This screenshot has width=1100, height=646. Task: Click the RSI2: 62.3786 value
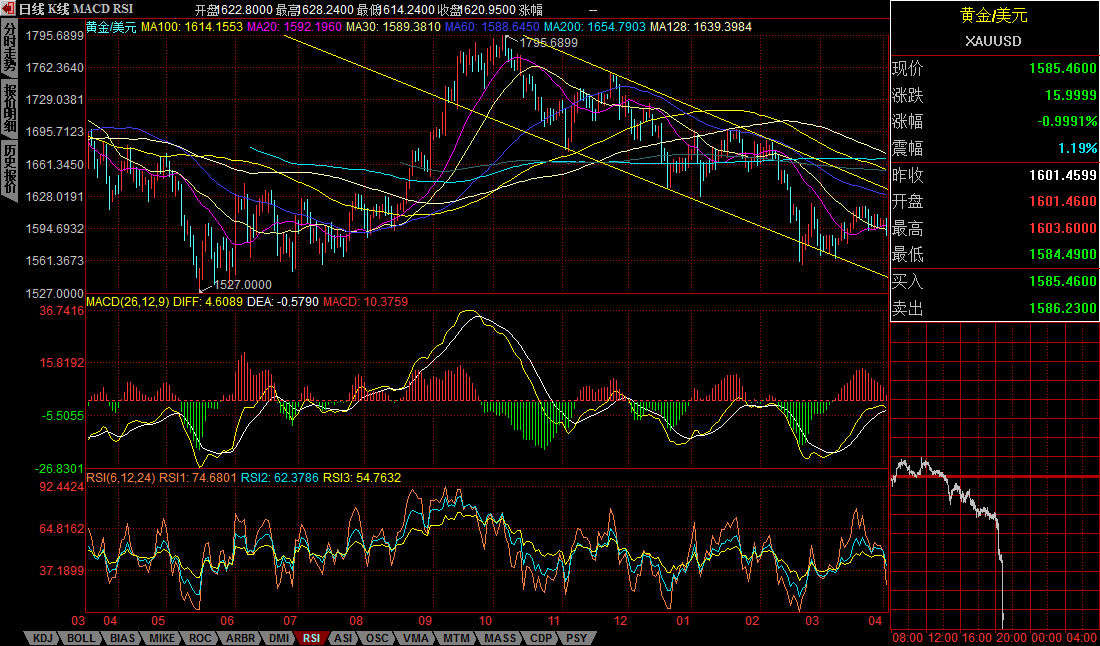tap(280, 478)
